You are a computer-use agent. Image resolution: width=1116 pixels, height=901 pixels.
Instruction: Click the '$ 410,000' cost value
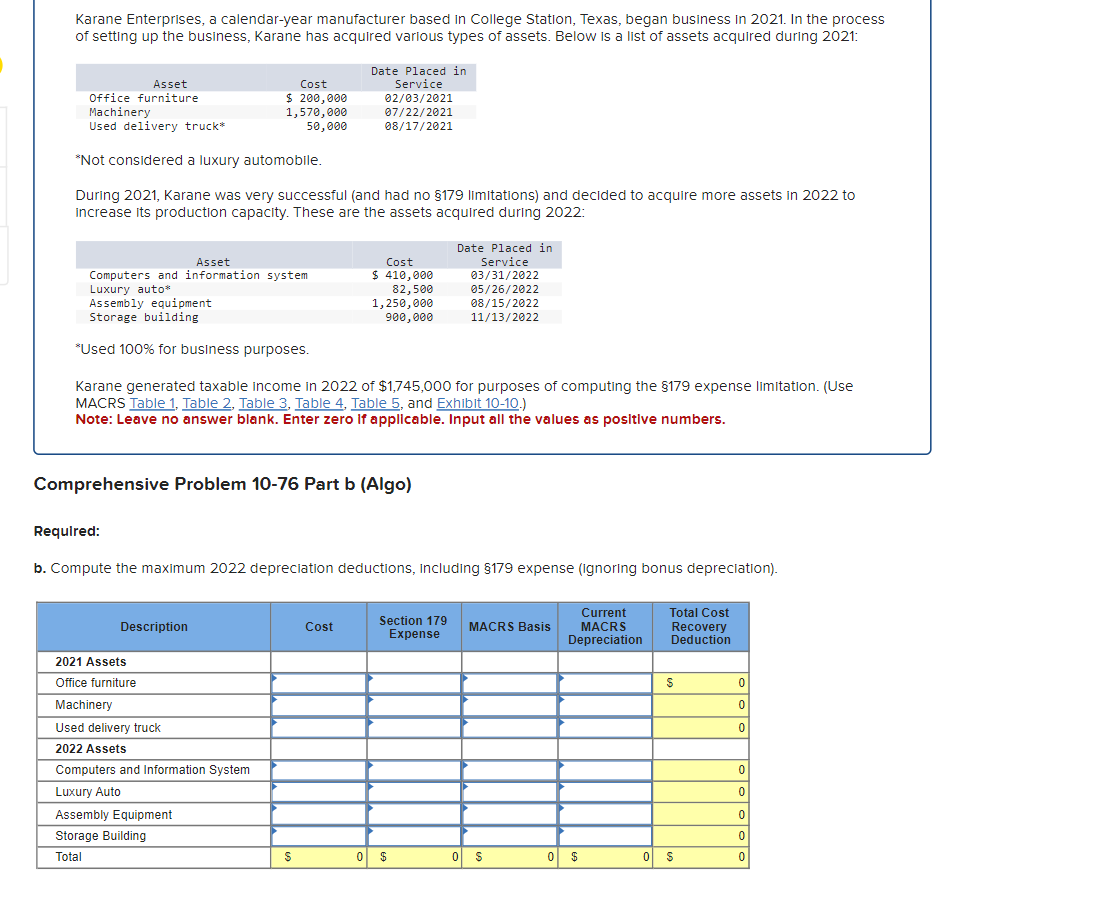tap(402, 275)
